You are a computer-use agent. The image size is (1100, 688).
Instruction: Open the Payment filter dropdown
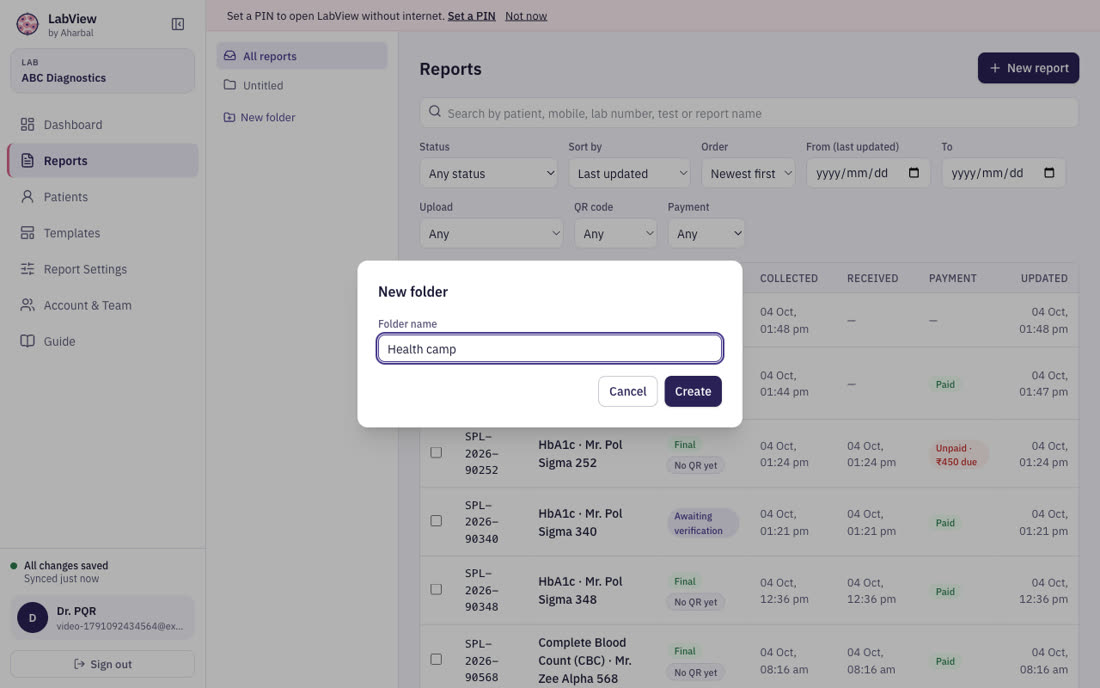706,234
